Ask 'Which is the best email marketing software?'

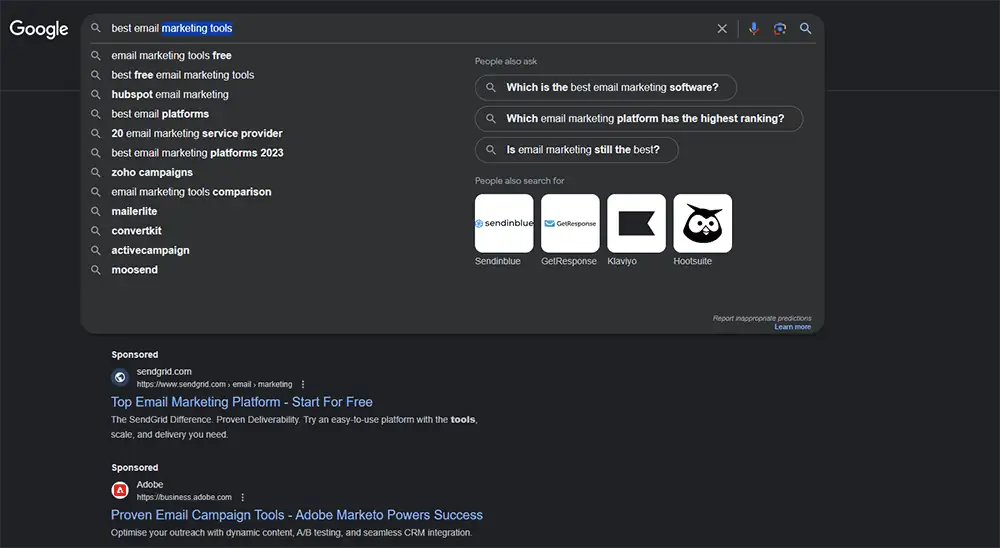coord(606,87)
